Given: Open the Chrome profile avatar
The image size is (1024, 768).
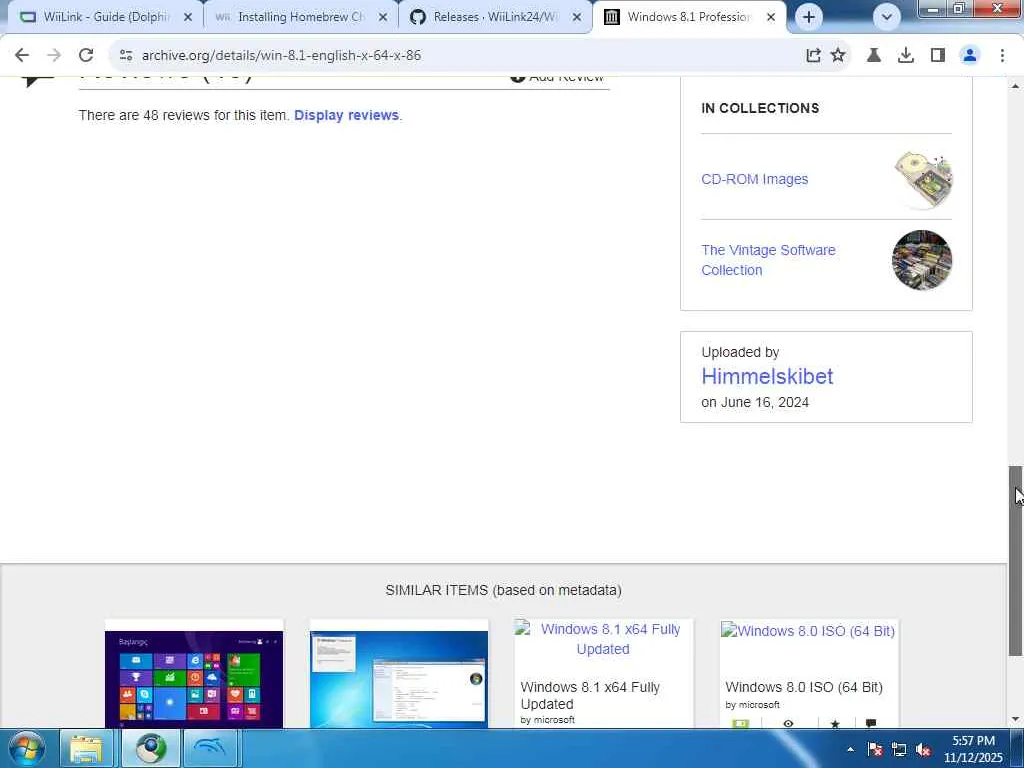Looking at the screenshot, I should tap(970, 56).
